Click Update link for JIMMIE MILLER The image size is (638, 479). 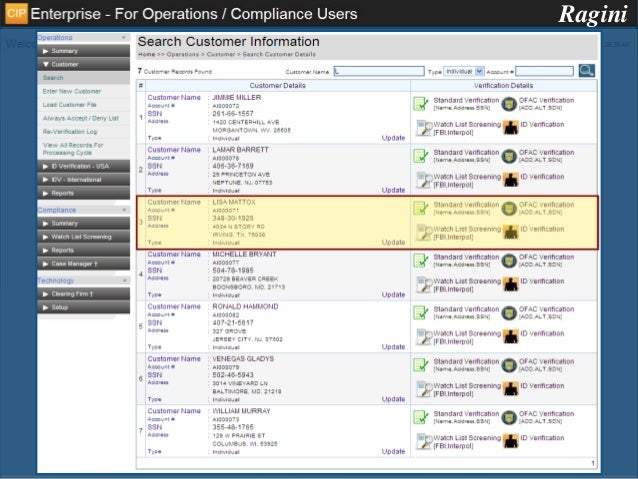393,138
